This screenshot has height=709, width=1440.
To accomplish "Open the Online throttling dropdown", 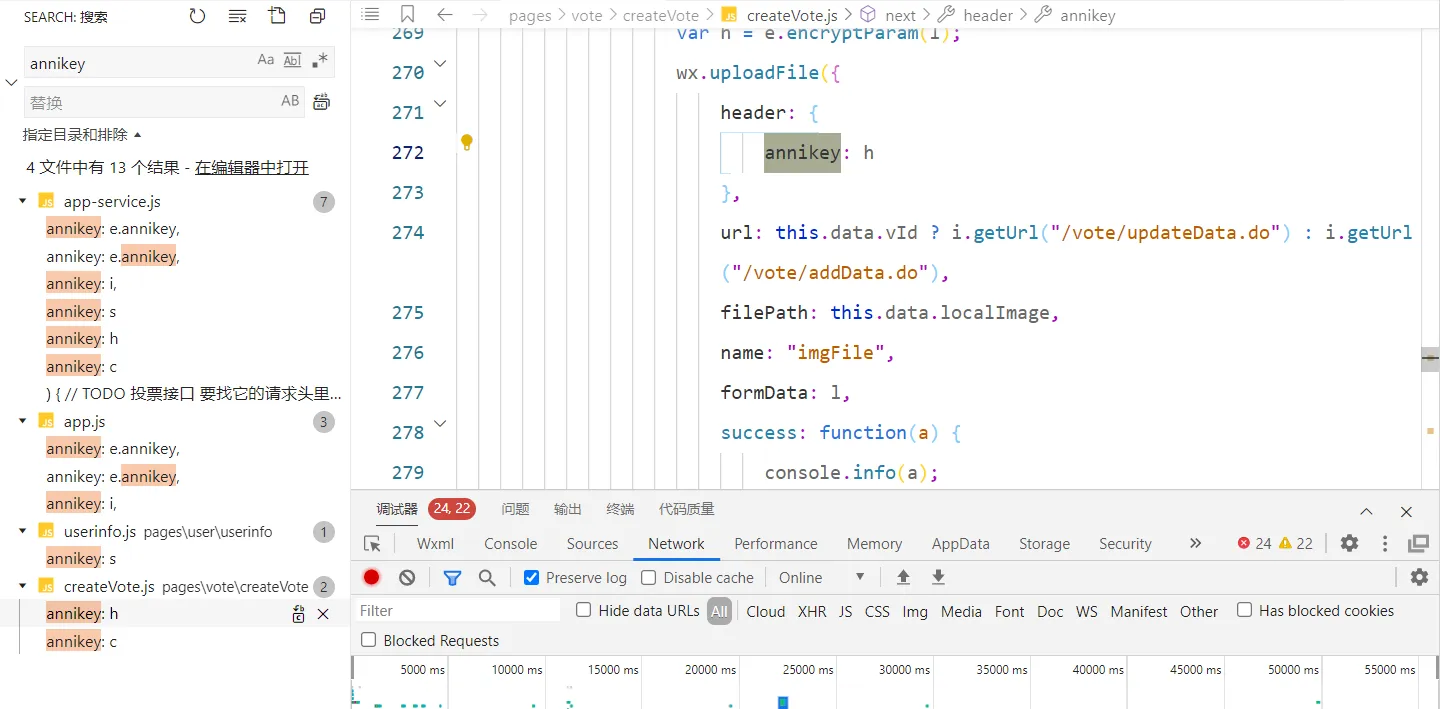I will (822, 577).
